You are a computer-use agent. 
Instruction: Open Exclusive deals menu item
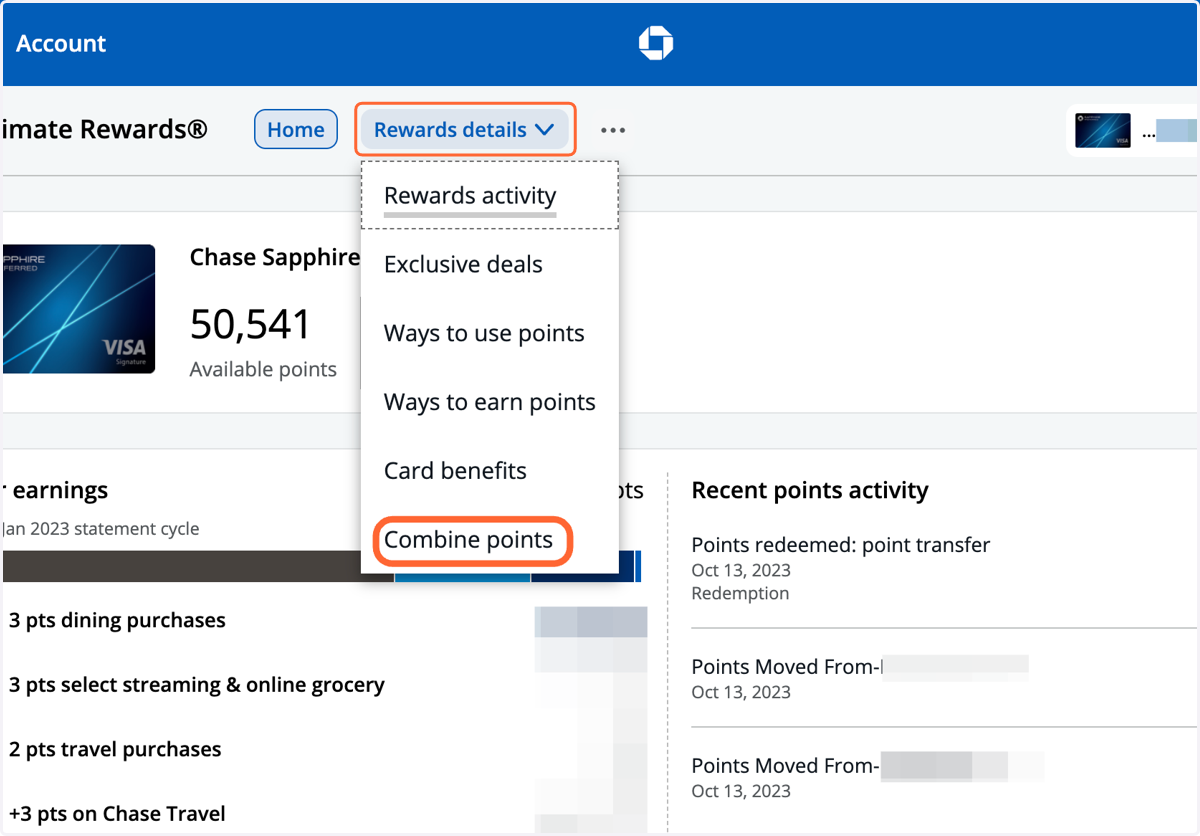pyautogui.click(x=463, y=265)
